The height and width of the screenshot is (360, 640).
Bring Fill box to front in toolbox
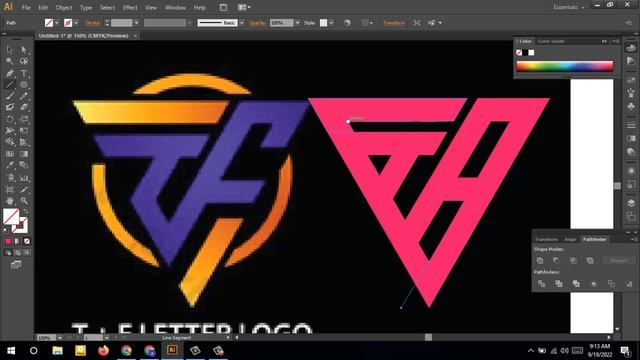11,216
